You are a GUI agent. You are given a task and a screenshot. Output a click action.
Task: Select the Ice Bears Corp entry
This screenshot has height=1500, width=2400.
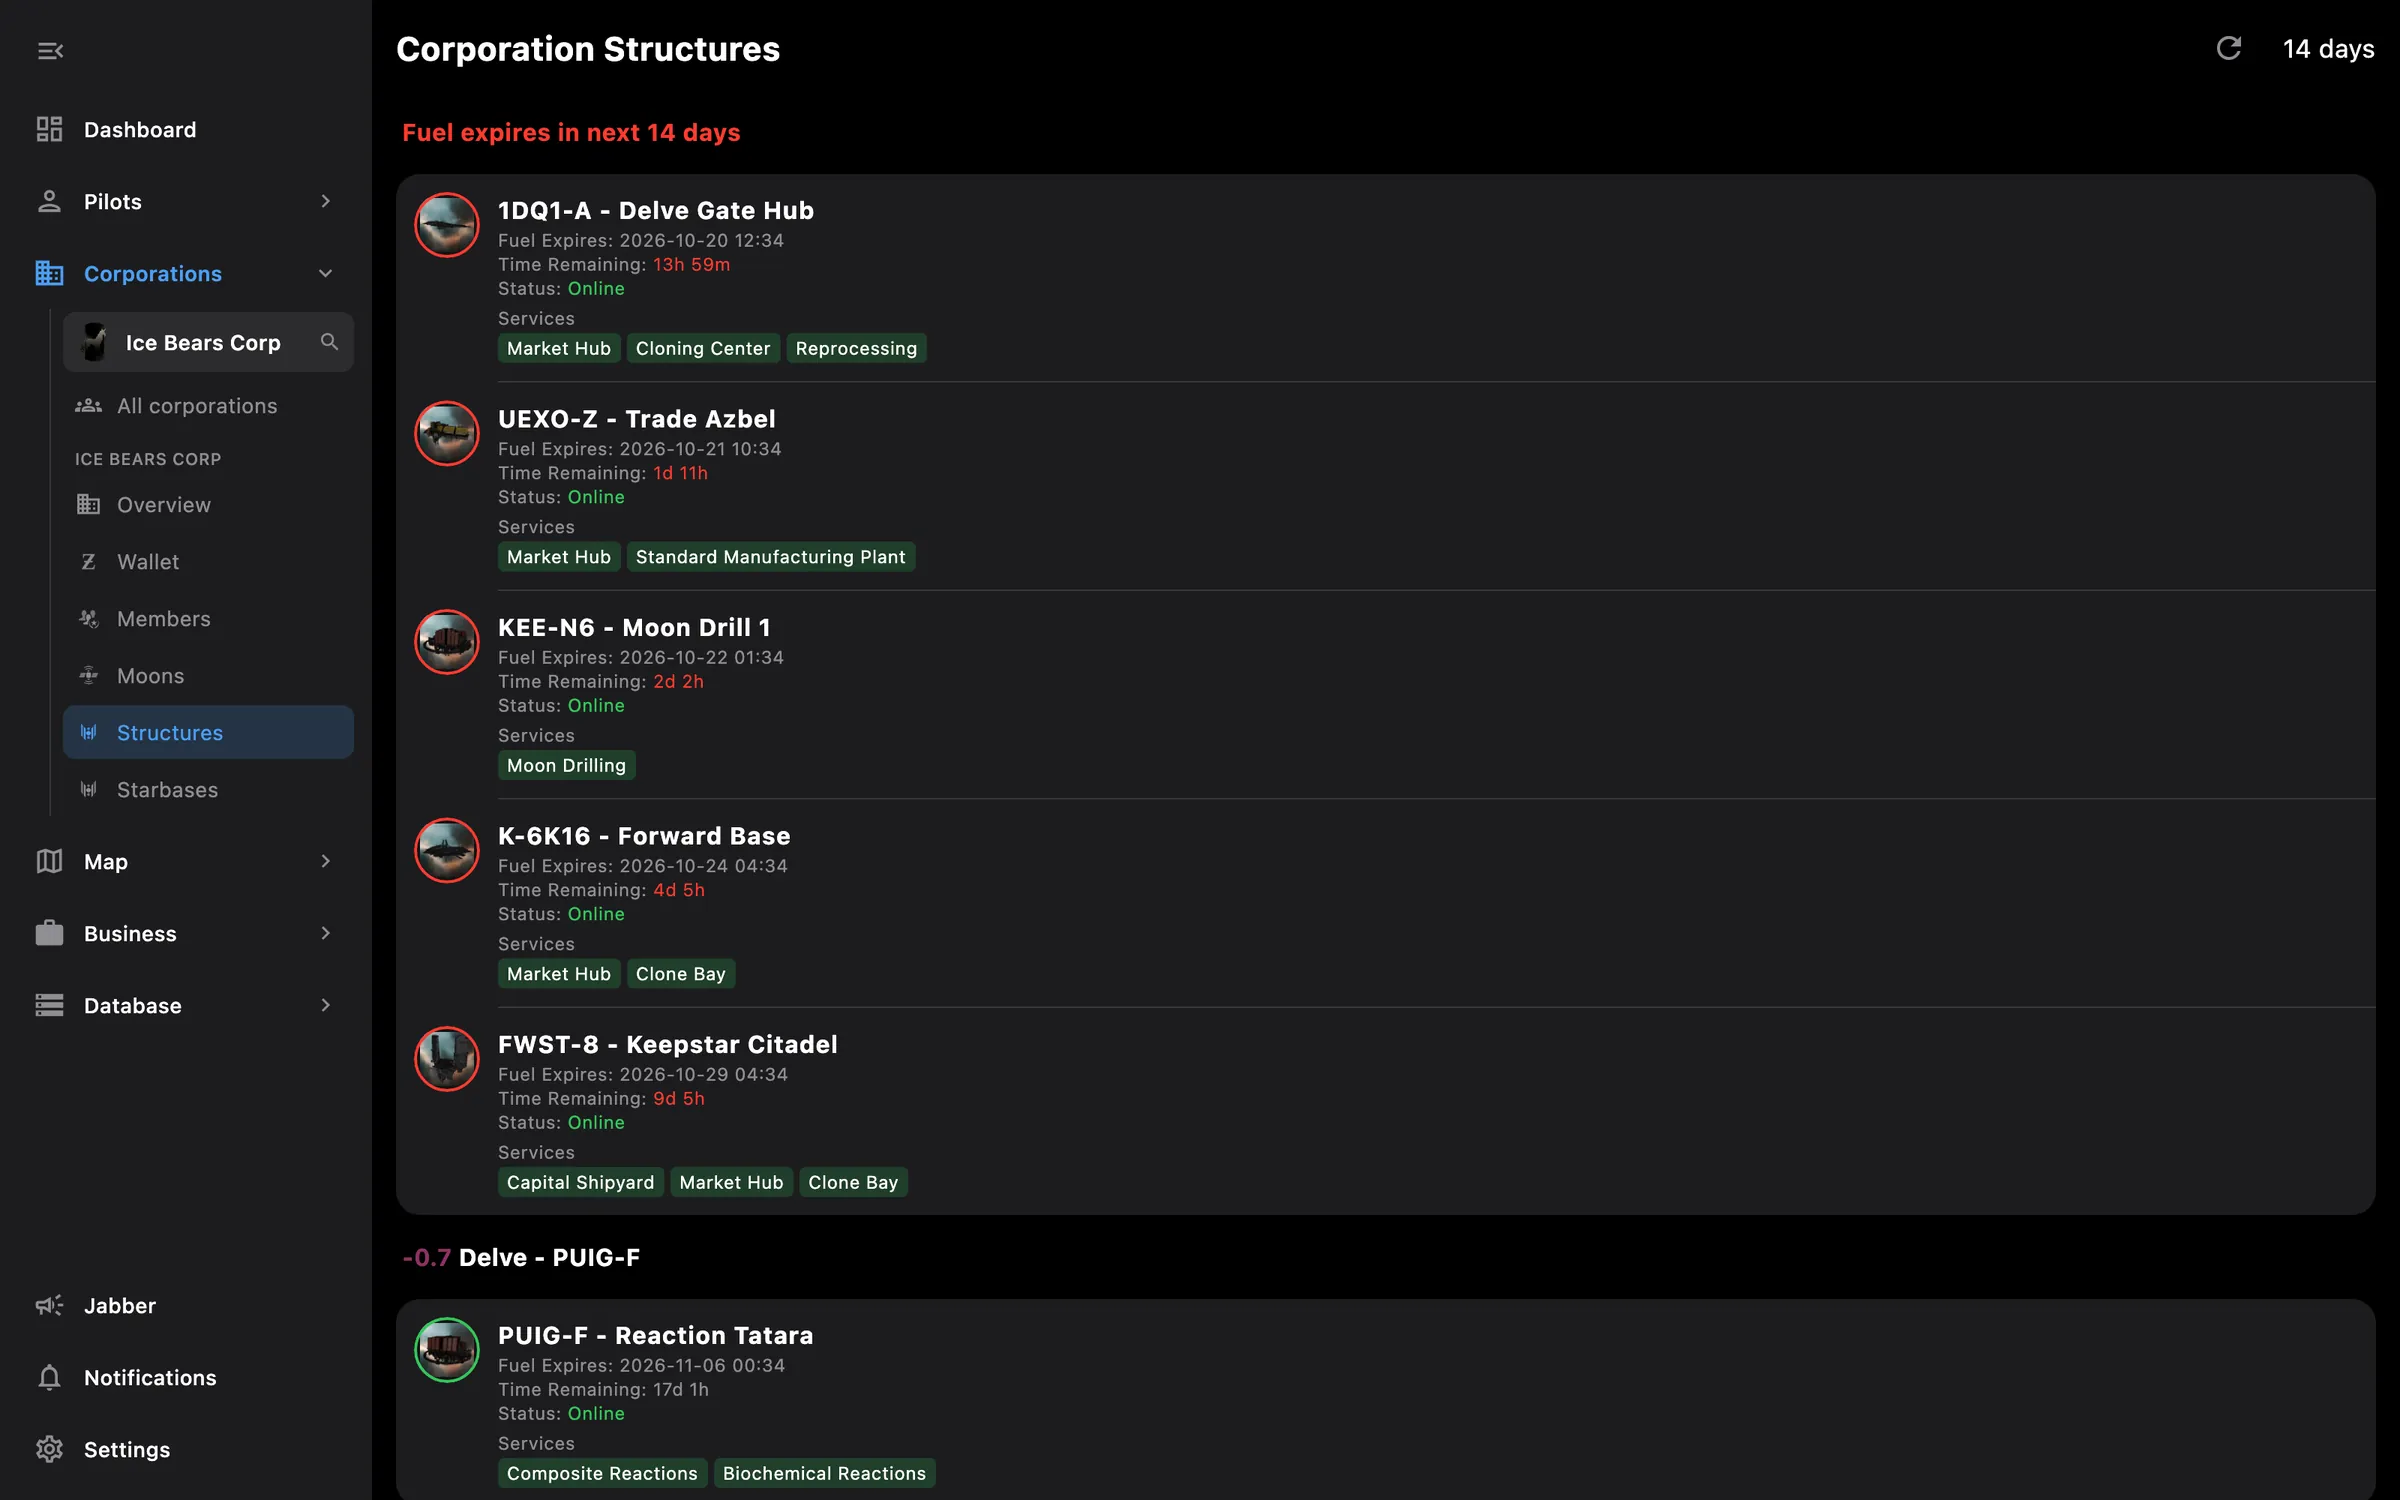click(x=208, y=342)
